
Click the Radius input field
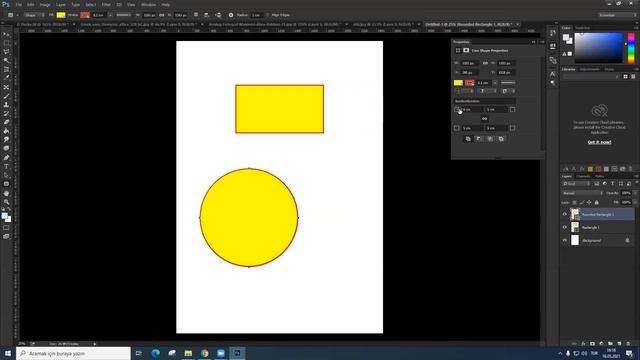click(256, 15)
